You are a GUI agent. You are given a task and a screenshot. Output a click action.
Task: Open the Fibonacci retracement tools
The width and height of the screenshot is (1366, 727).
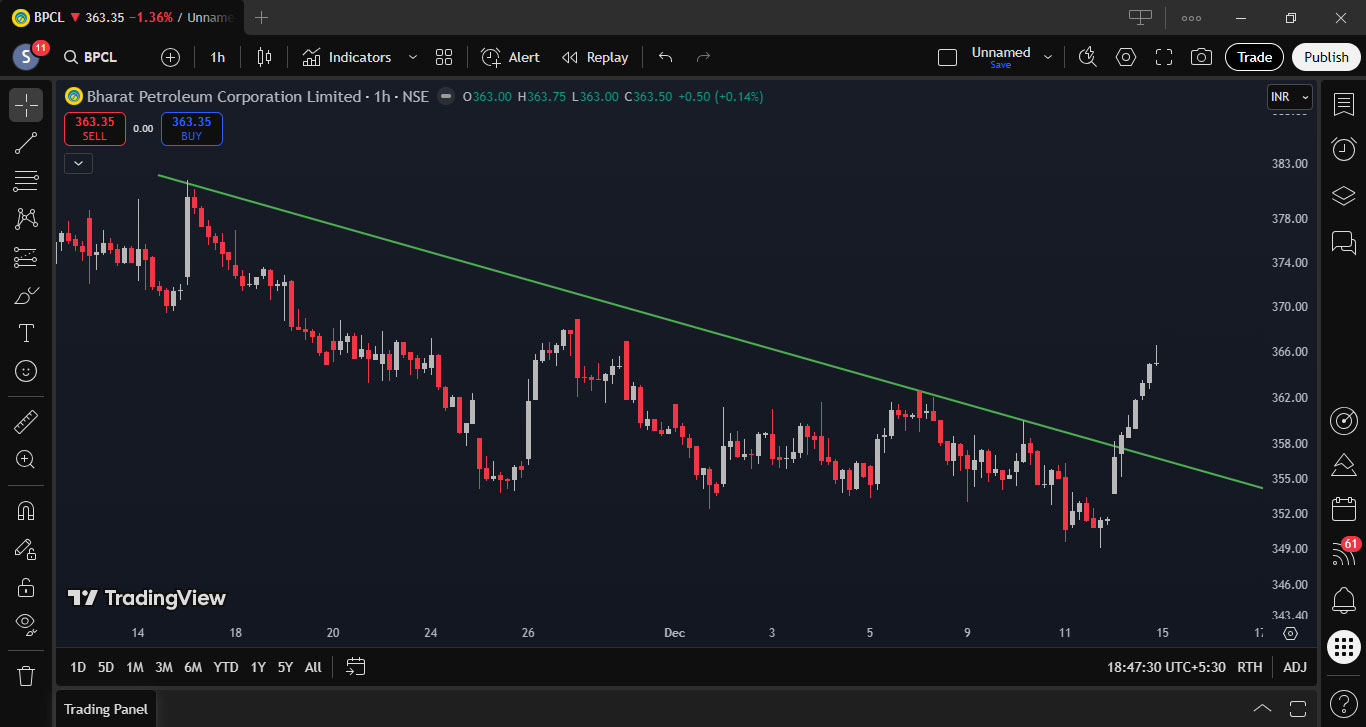coord(26,181)
